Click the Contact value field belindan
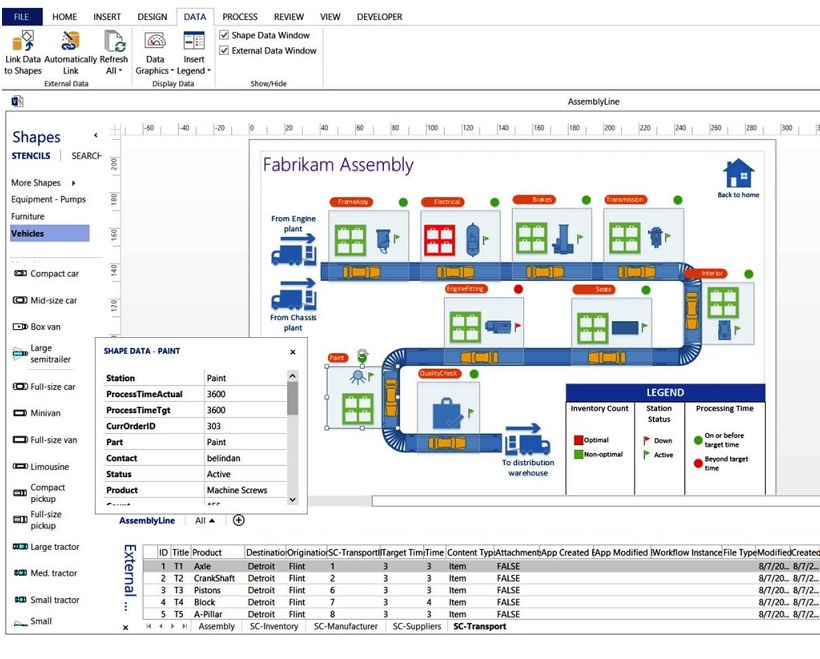The width and height of the screenshot is (820, 659). (246, 458)
